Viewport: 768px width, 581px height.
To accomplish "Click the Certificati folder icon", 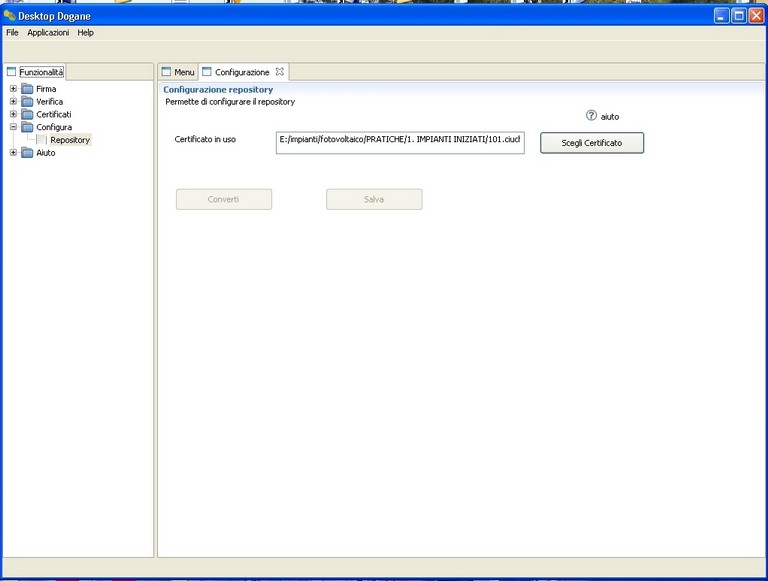I will (x=27, y=114).
